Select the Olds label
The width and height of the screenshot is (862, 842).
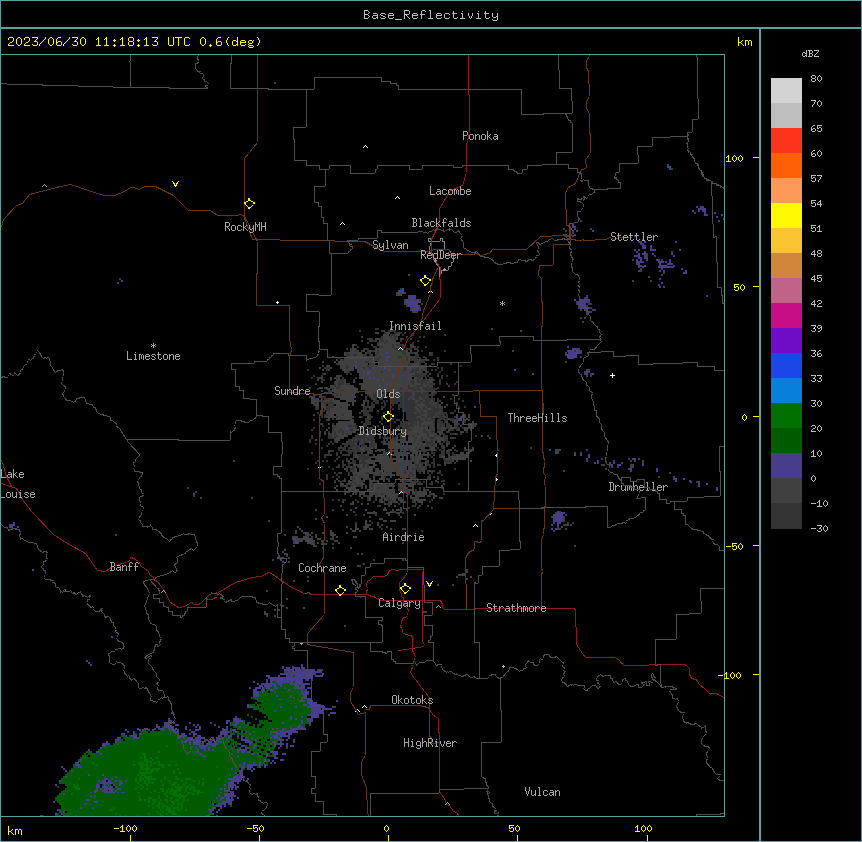388,394
